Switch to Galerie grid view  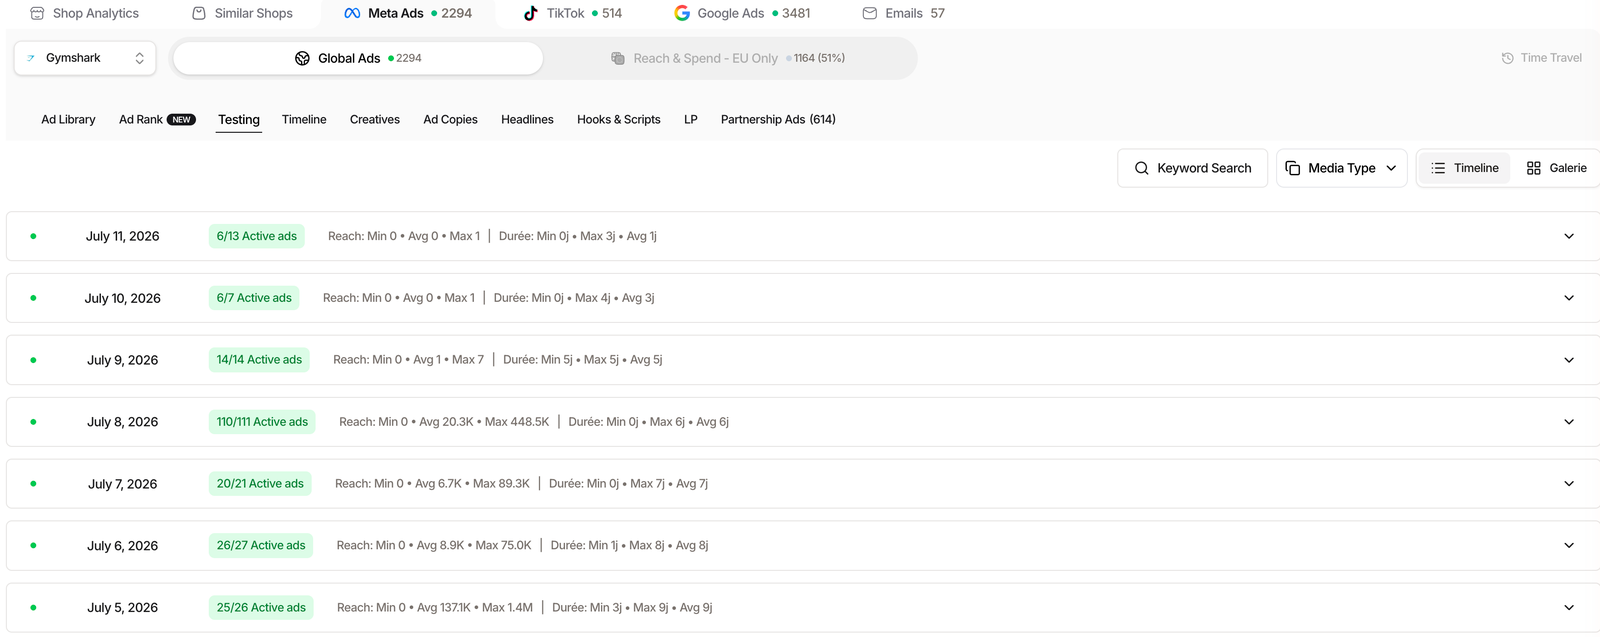(1556, 168)
